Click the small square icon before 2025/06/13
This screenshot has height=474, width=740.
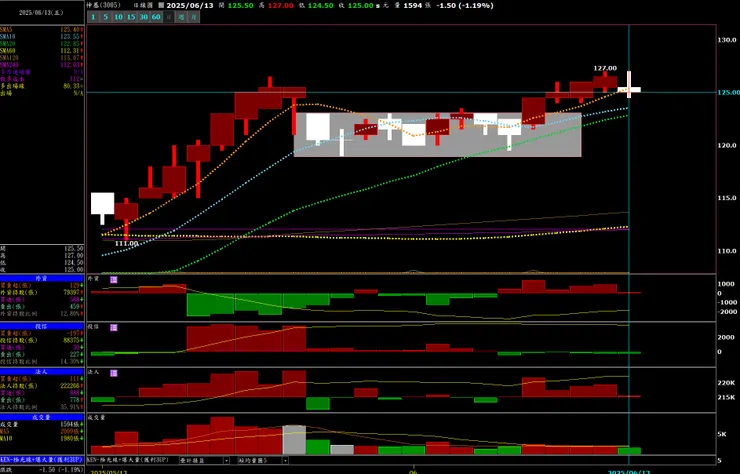click(x=161, y=6)
